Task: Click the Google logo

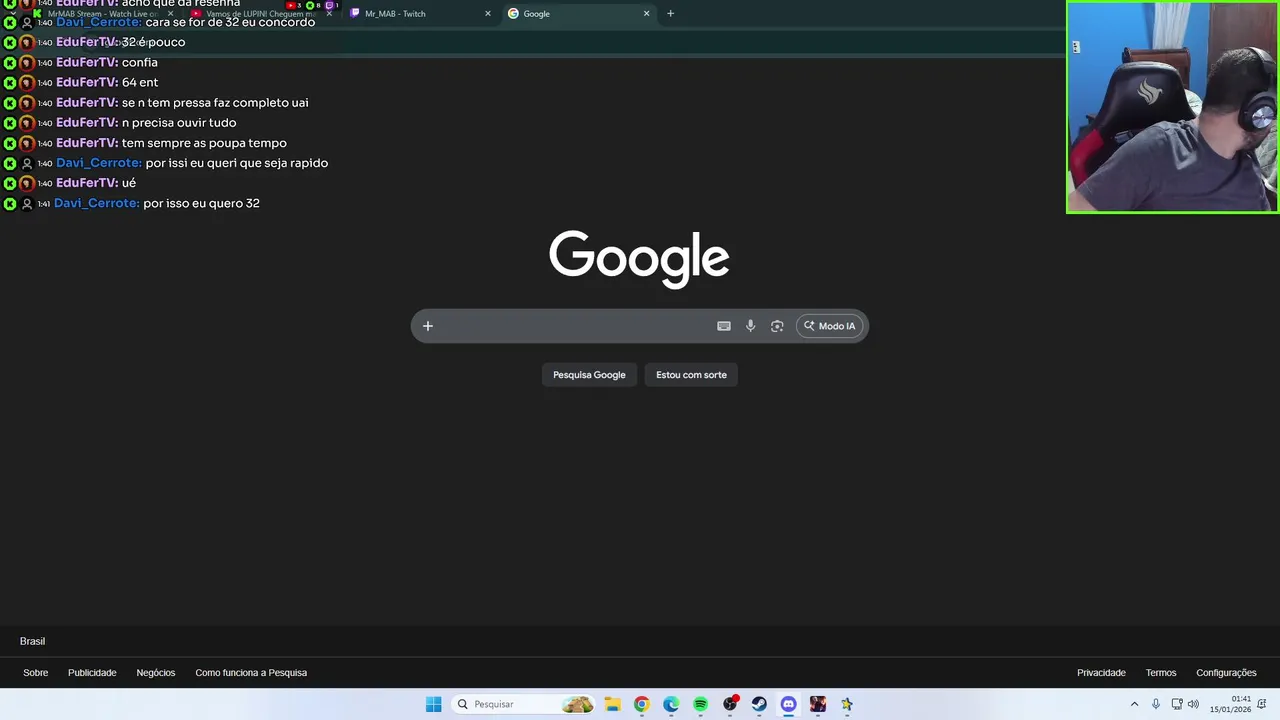Action: [x=639, y=259]
